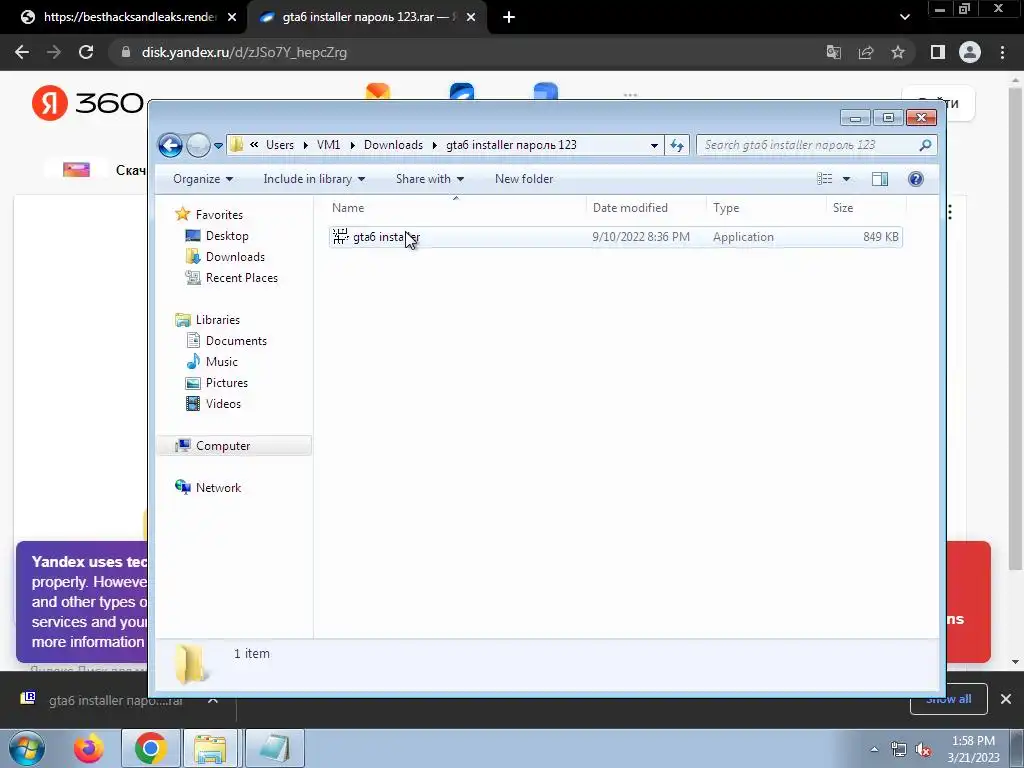Close the besthacksandleaks browser tab
The image size is (1024, 768).
click(x=232, y=17)
